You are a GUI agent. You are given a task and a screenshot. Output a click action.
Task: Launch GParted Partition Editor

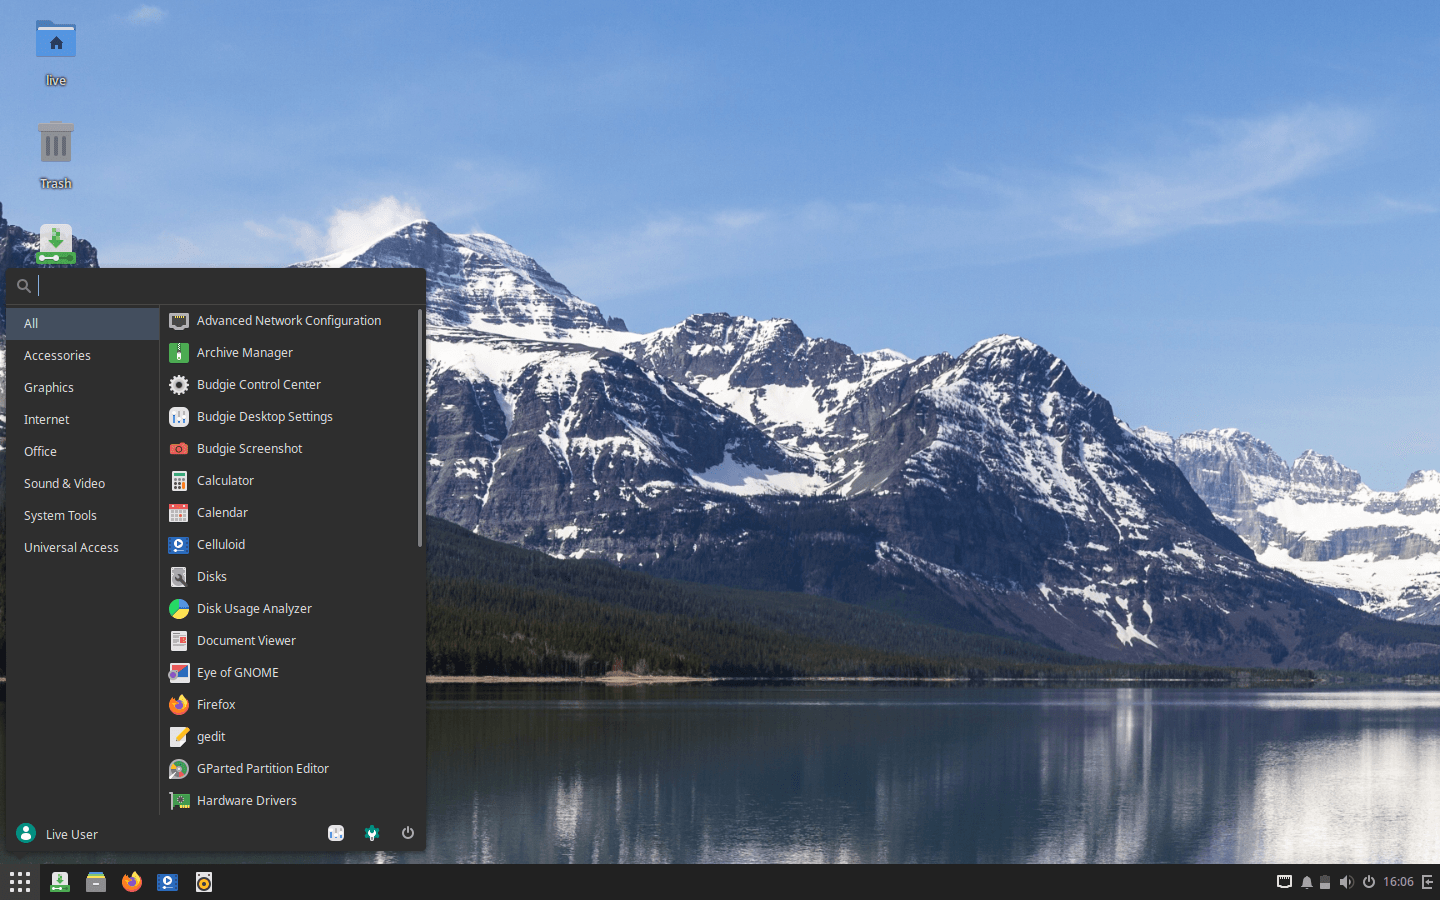[x=289, y=769]
